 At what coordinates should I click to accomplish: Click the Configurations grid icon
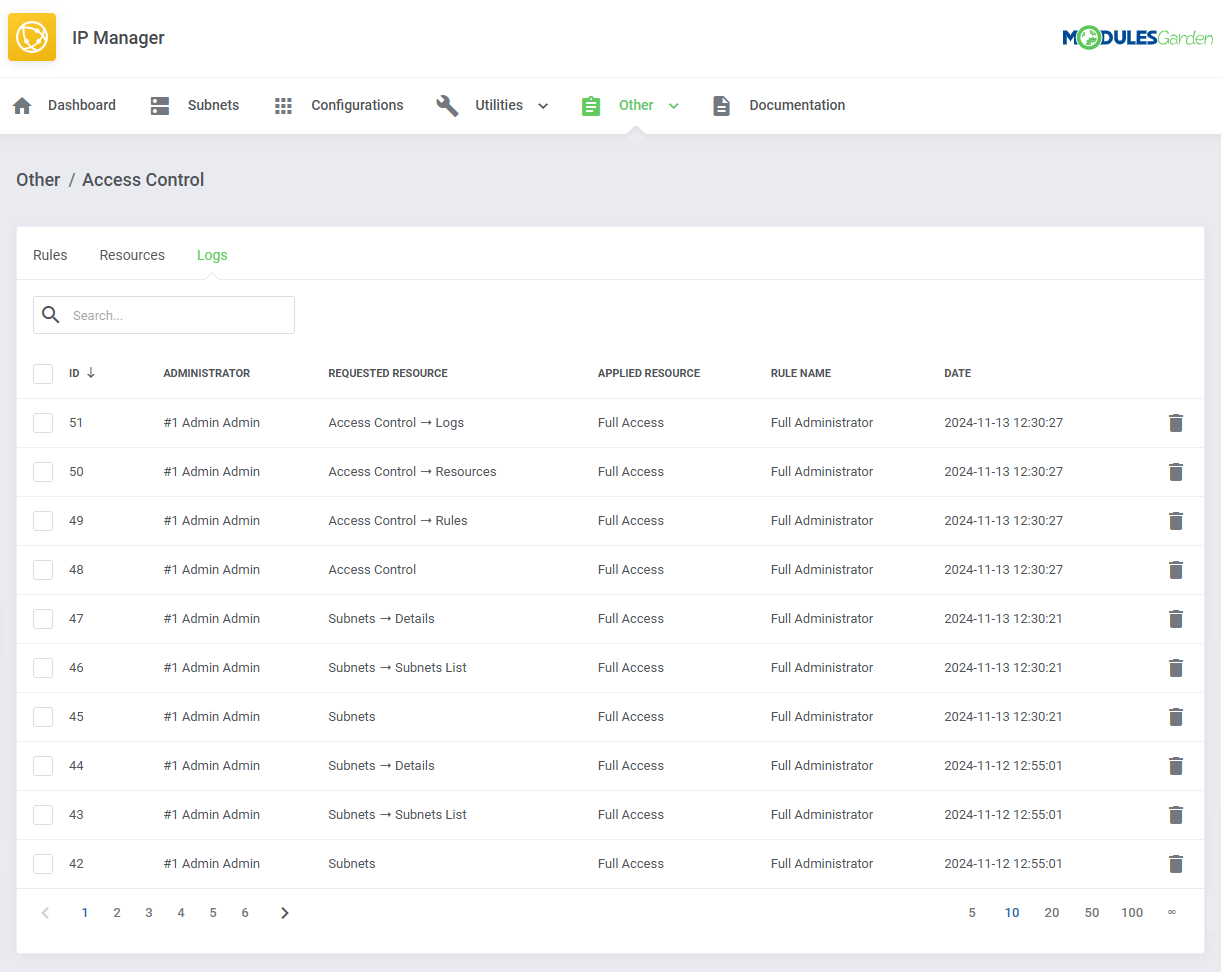[283, 105]
